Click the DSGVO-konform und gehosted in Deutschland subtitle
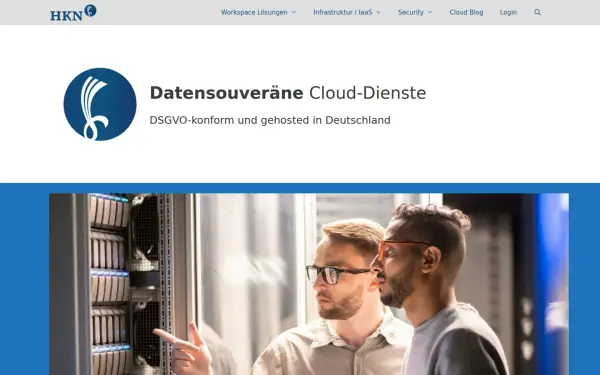 tap(270, 120)
